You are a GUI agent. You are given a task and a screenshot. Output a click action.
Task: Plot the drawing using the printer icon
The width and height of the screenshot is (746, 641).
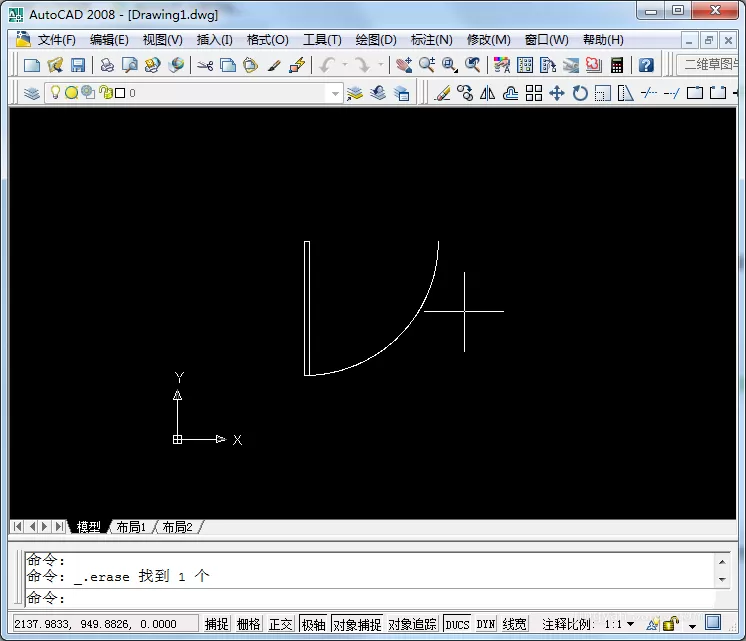[107, 65]
